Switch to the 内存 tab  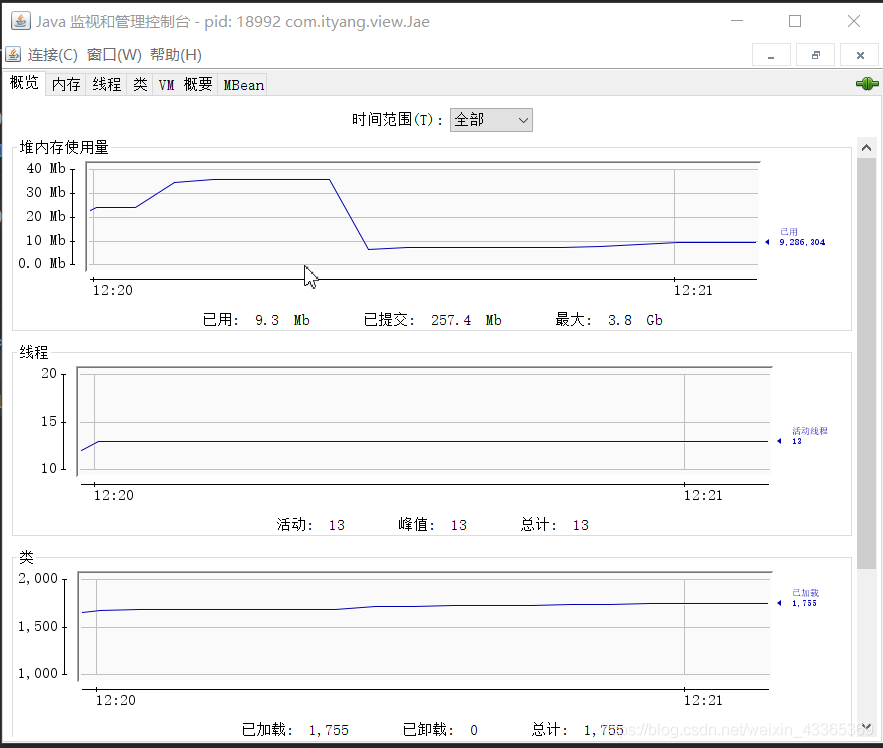pyautogui.click(x=65, y=84)
